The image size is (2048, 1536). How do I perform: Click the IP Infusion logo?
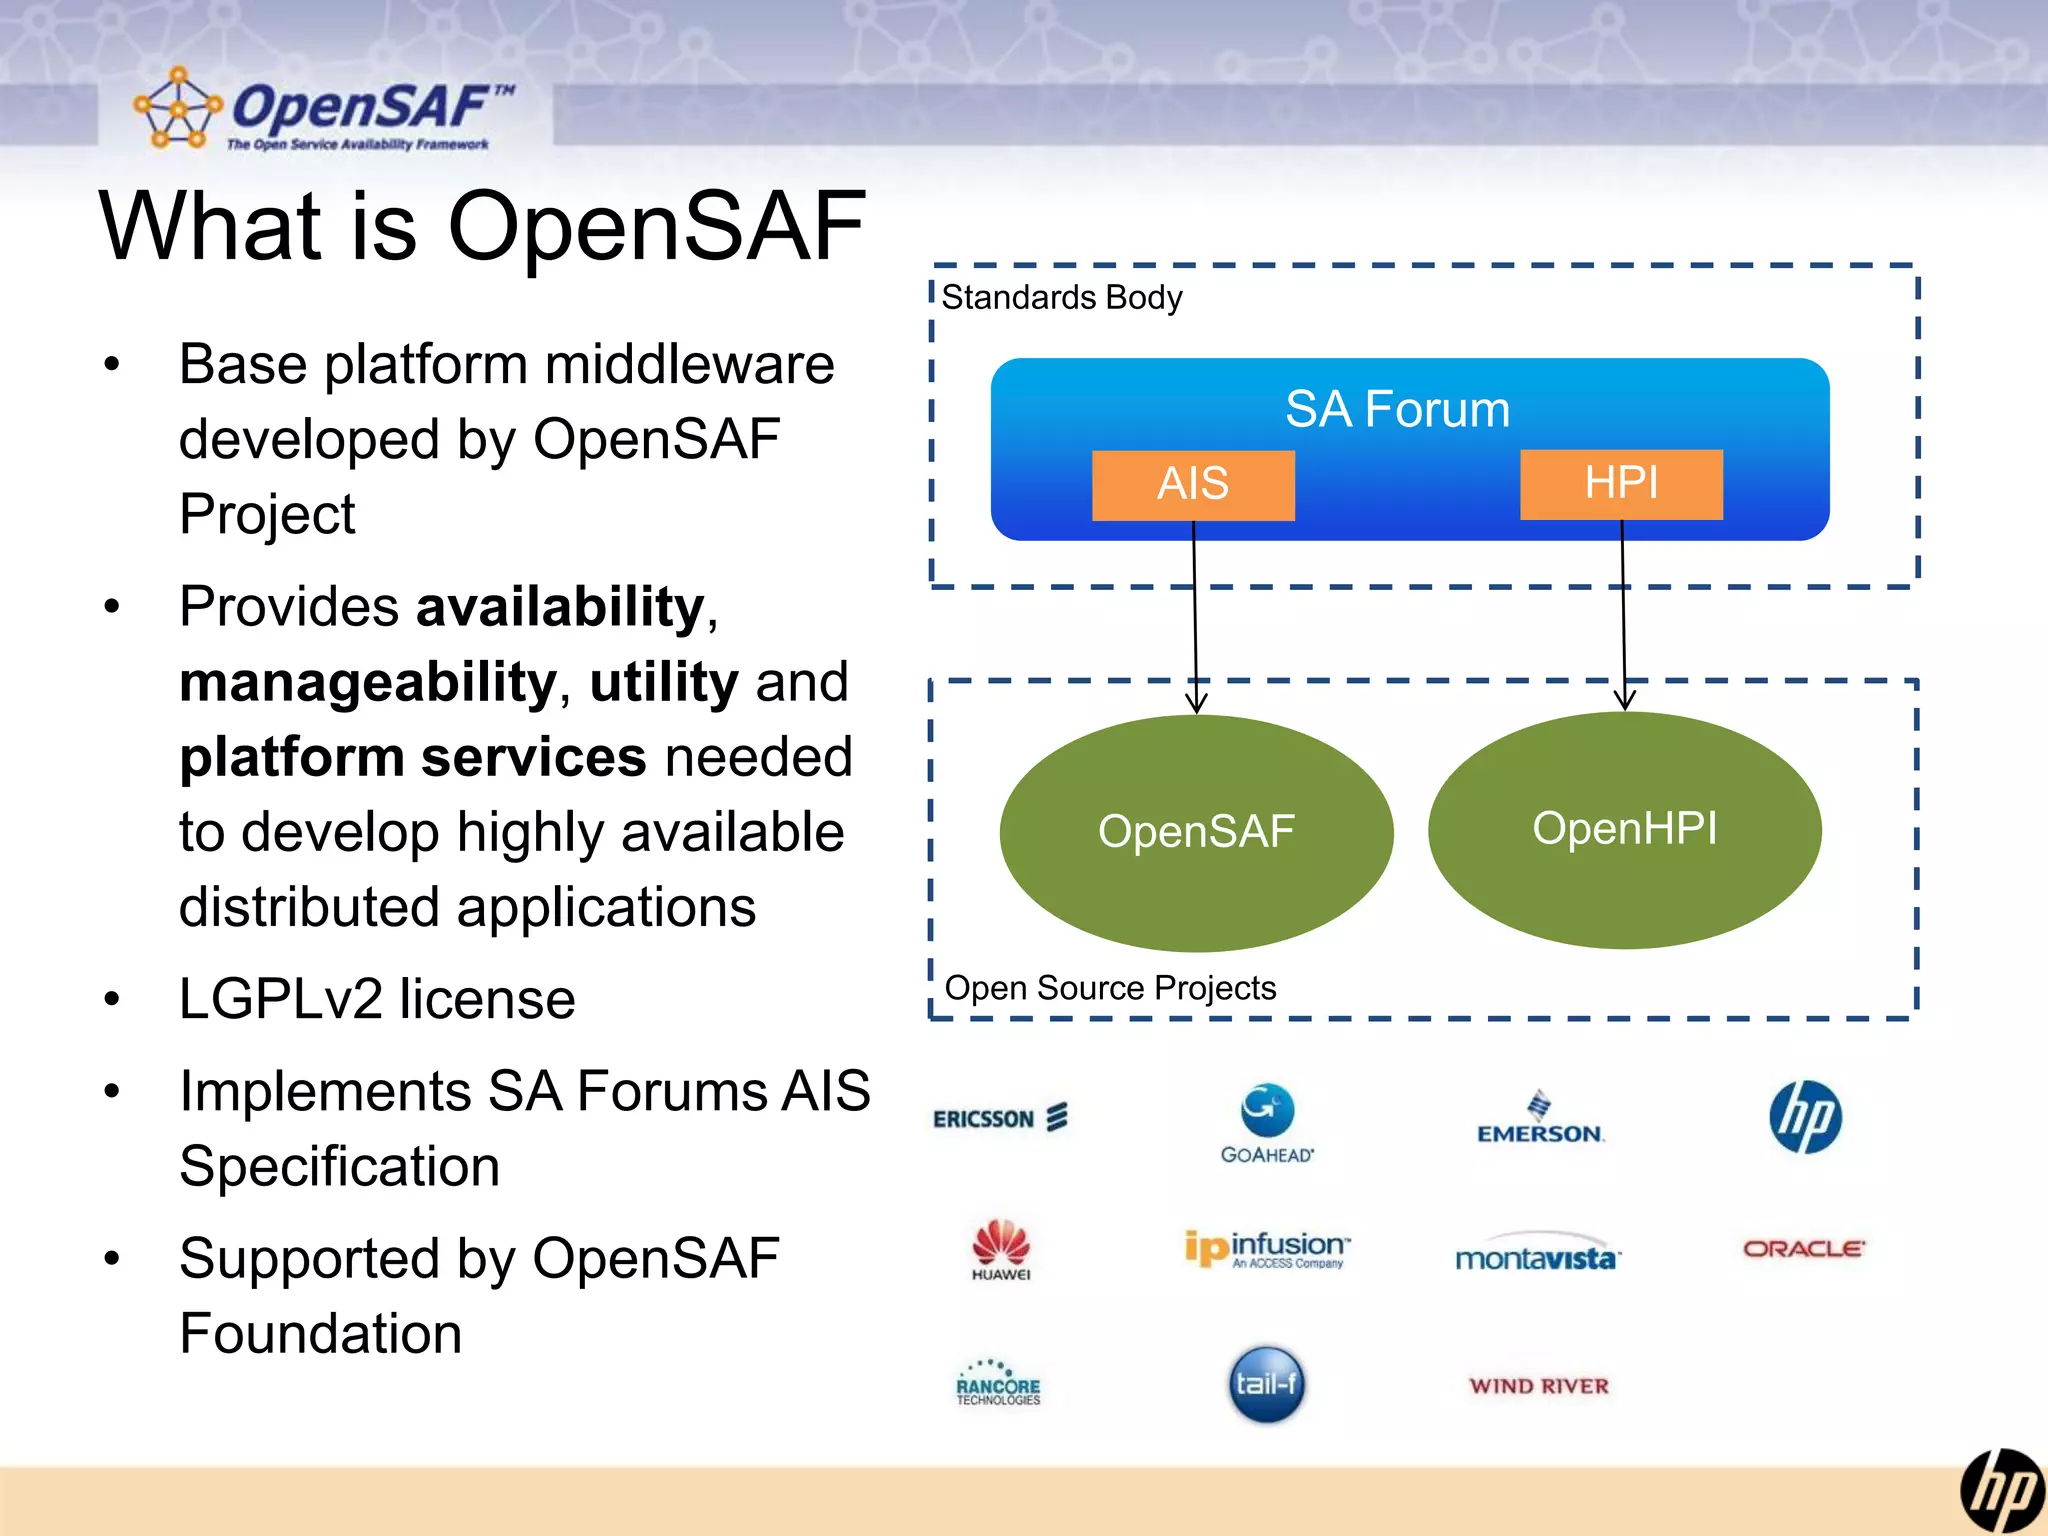click(x=1267, y=1249)
